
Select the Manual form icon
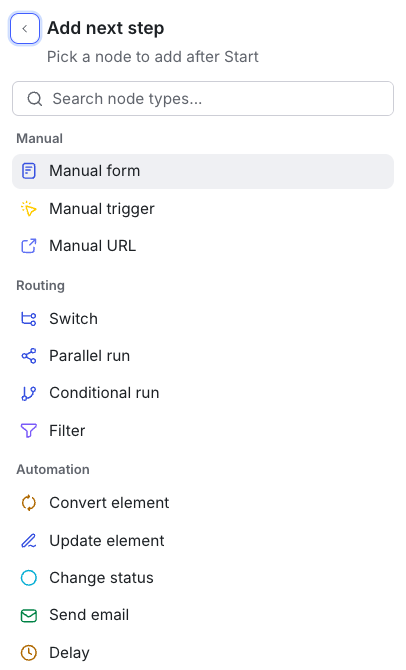[29, 171]
